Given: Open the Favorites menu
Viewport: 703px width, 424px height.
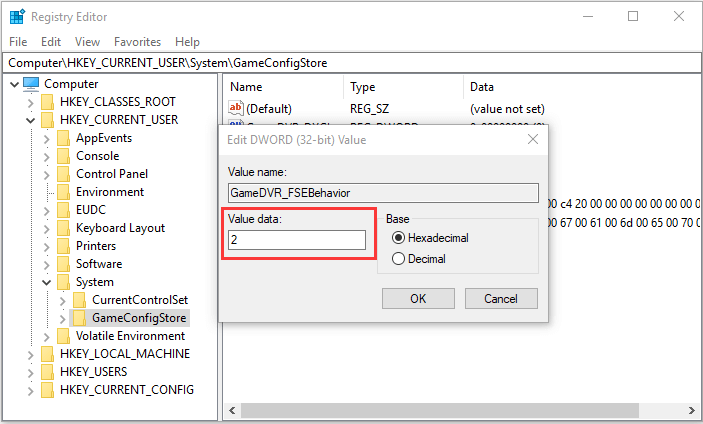Looking at the screenshot, I should [x=137, y=42].
